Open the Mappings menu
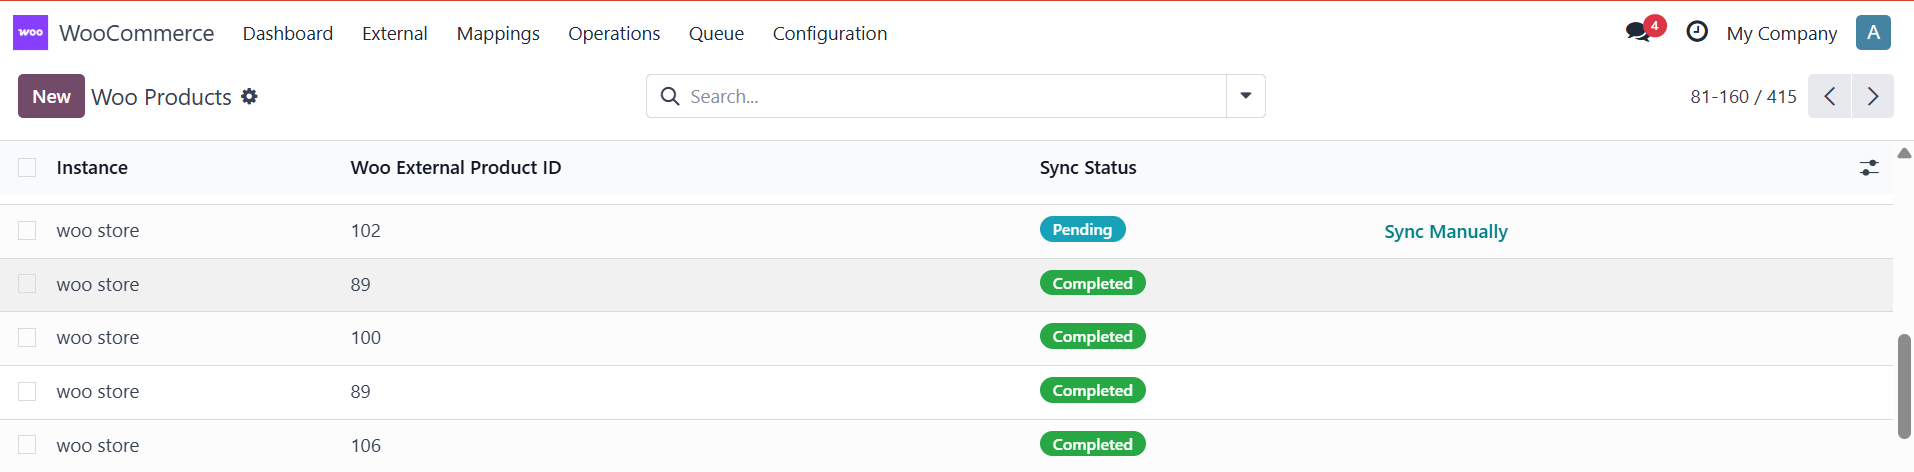Image resolution: width=1914 pixels, height=472 pixels. tap(498, 33)
